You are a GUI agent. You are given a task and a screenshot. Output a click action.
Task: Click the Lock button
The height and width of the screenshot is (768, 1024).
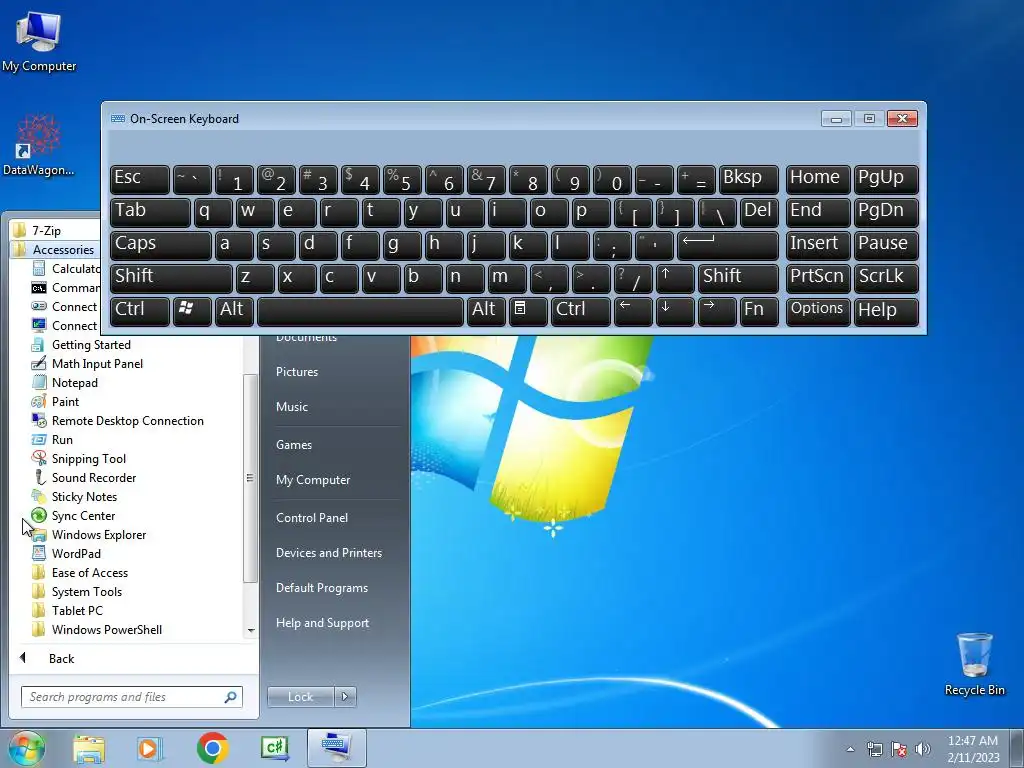301,697
